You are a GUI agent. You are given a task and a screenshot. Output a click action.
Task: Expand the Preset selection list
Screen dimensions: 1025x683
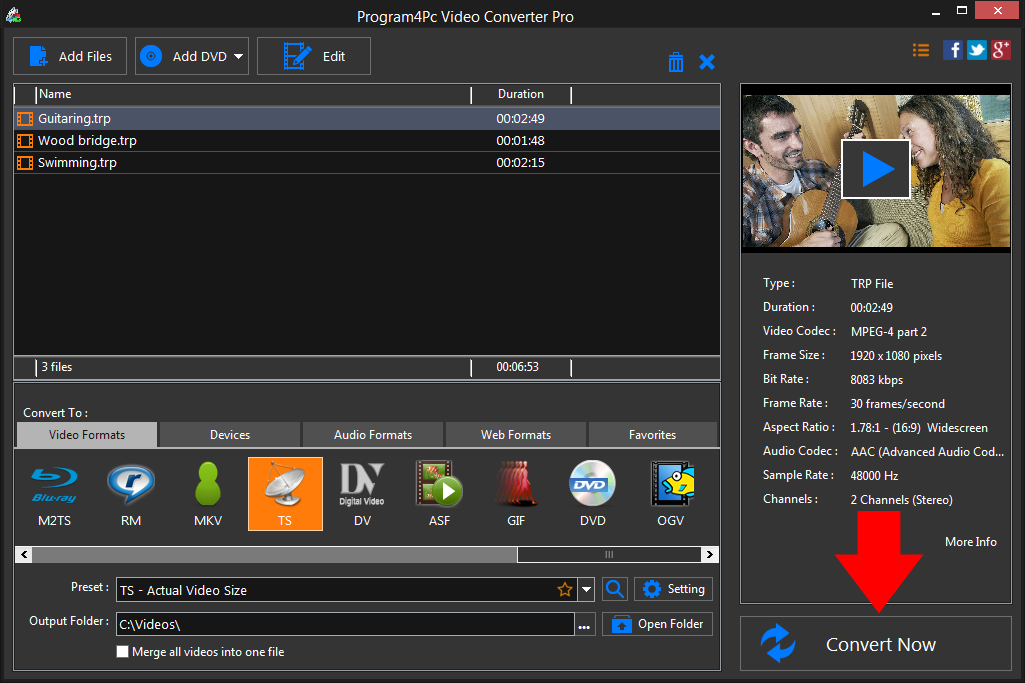[x=586, y=589]
